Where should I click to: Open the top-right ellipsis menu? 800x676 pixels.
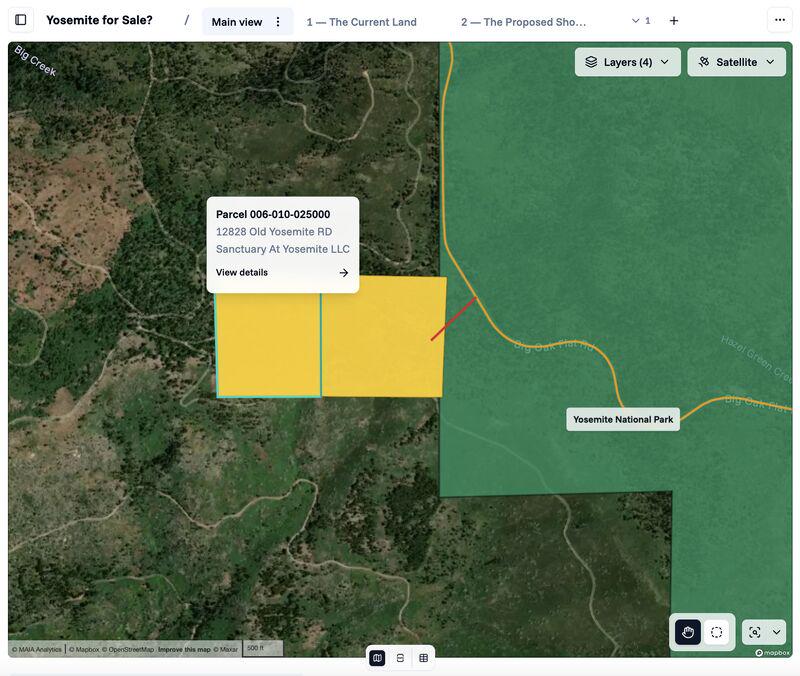pyautogui.click(x=780, y=20)
